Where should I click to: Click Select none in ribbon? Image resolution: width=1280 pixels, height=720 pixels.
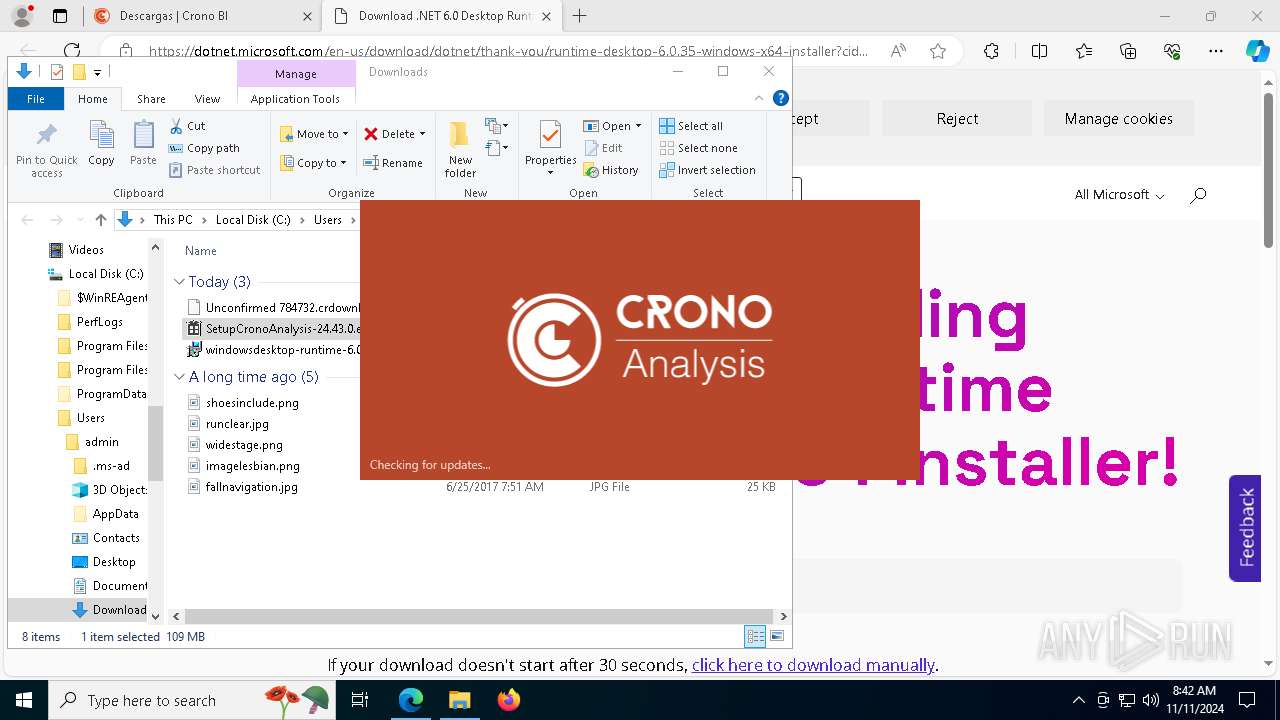(698, 148)
